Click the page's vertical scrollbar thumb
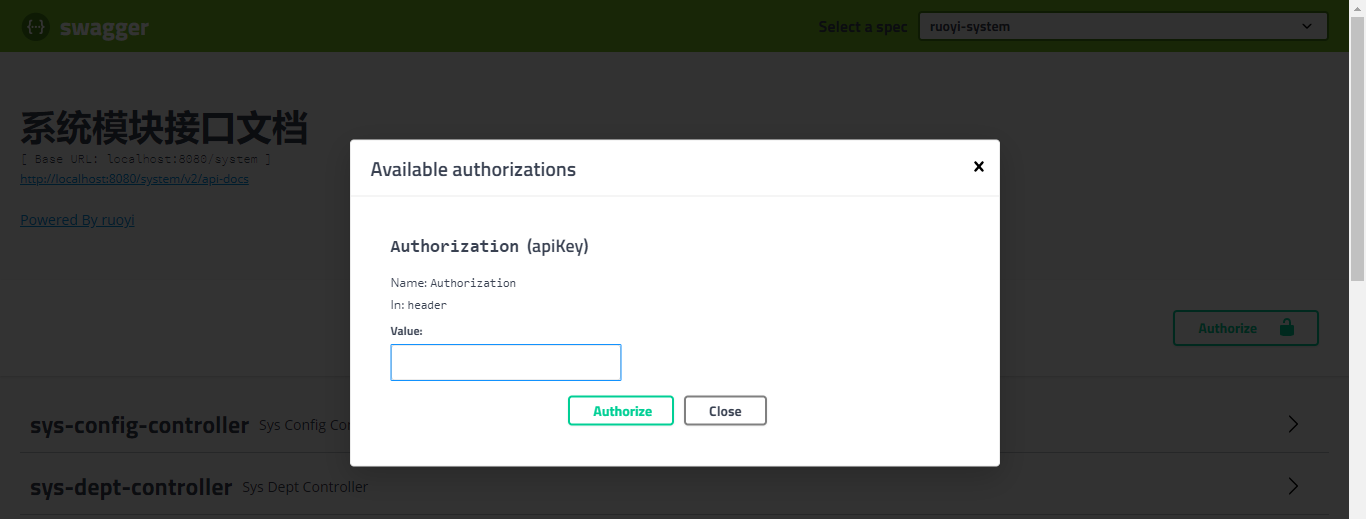1366x519 pixels. [x=1357, y=150]
